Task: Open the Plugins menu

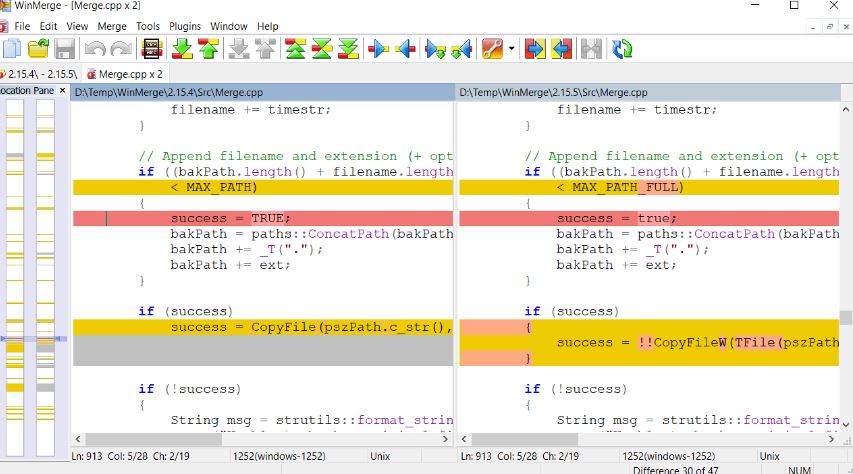Action: tap(185, 26)
